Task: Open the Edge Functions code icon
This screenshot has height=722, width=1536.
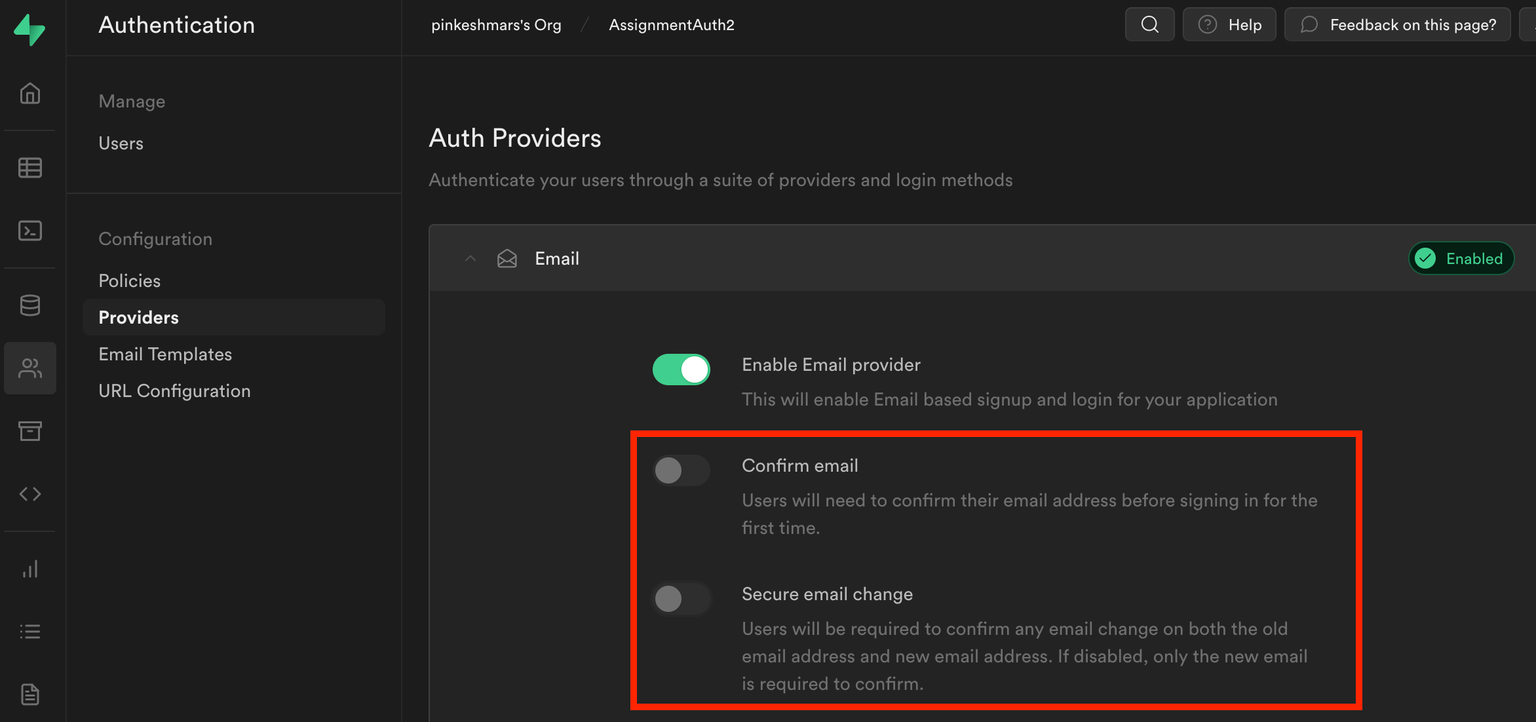Action: (30, 494)
